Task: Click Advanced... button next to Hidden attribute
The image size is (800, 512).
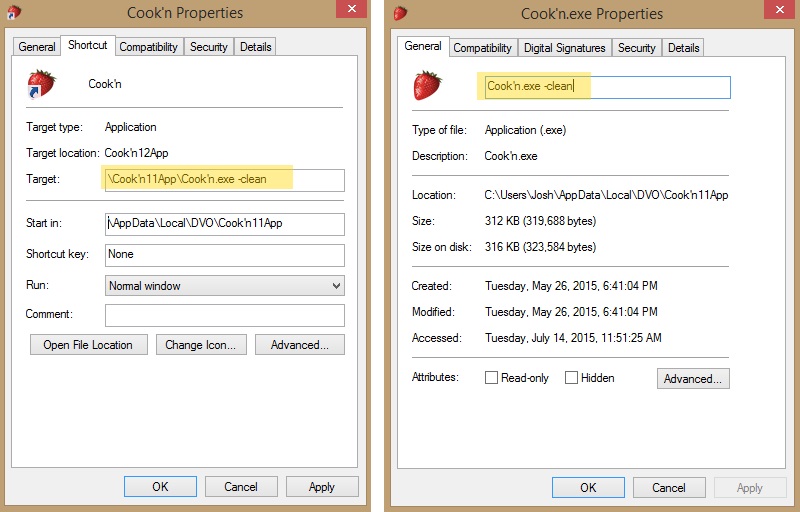Action: 693,378
